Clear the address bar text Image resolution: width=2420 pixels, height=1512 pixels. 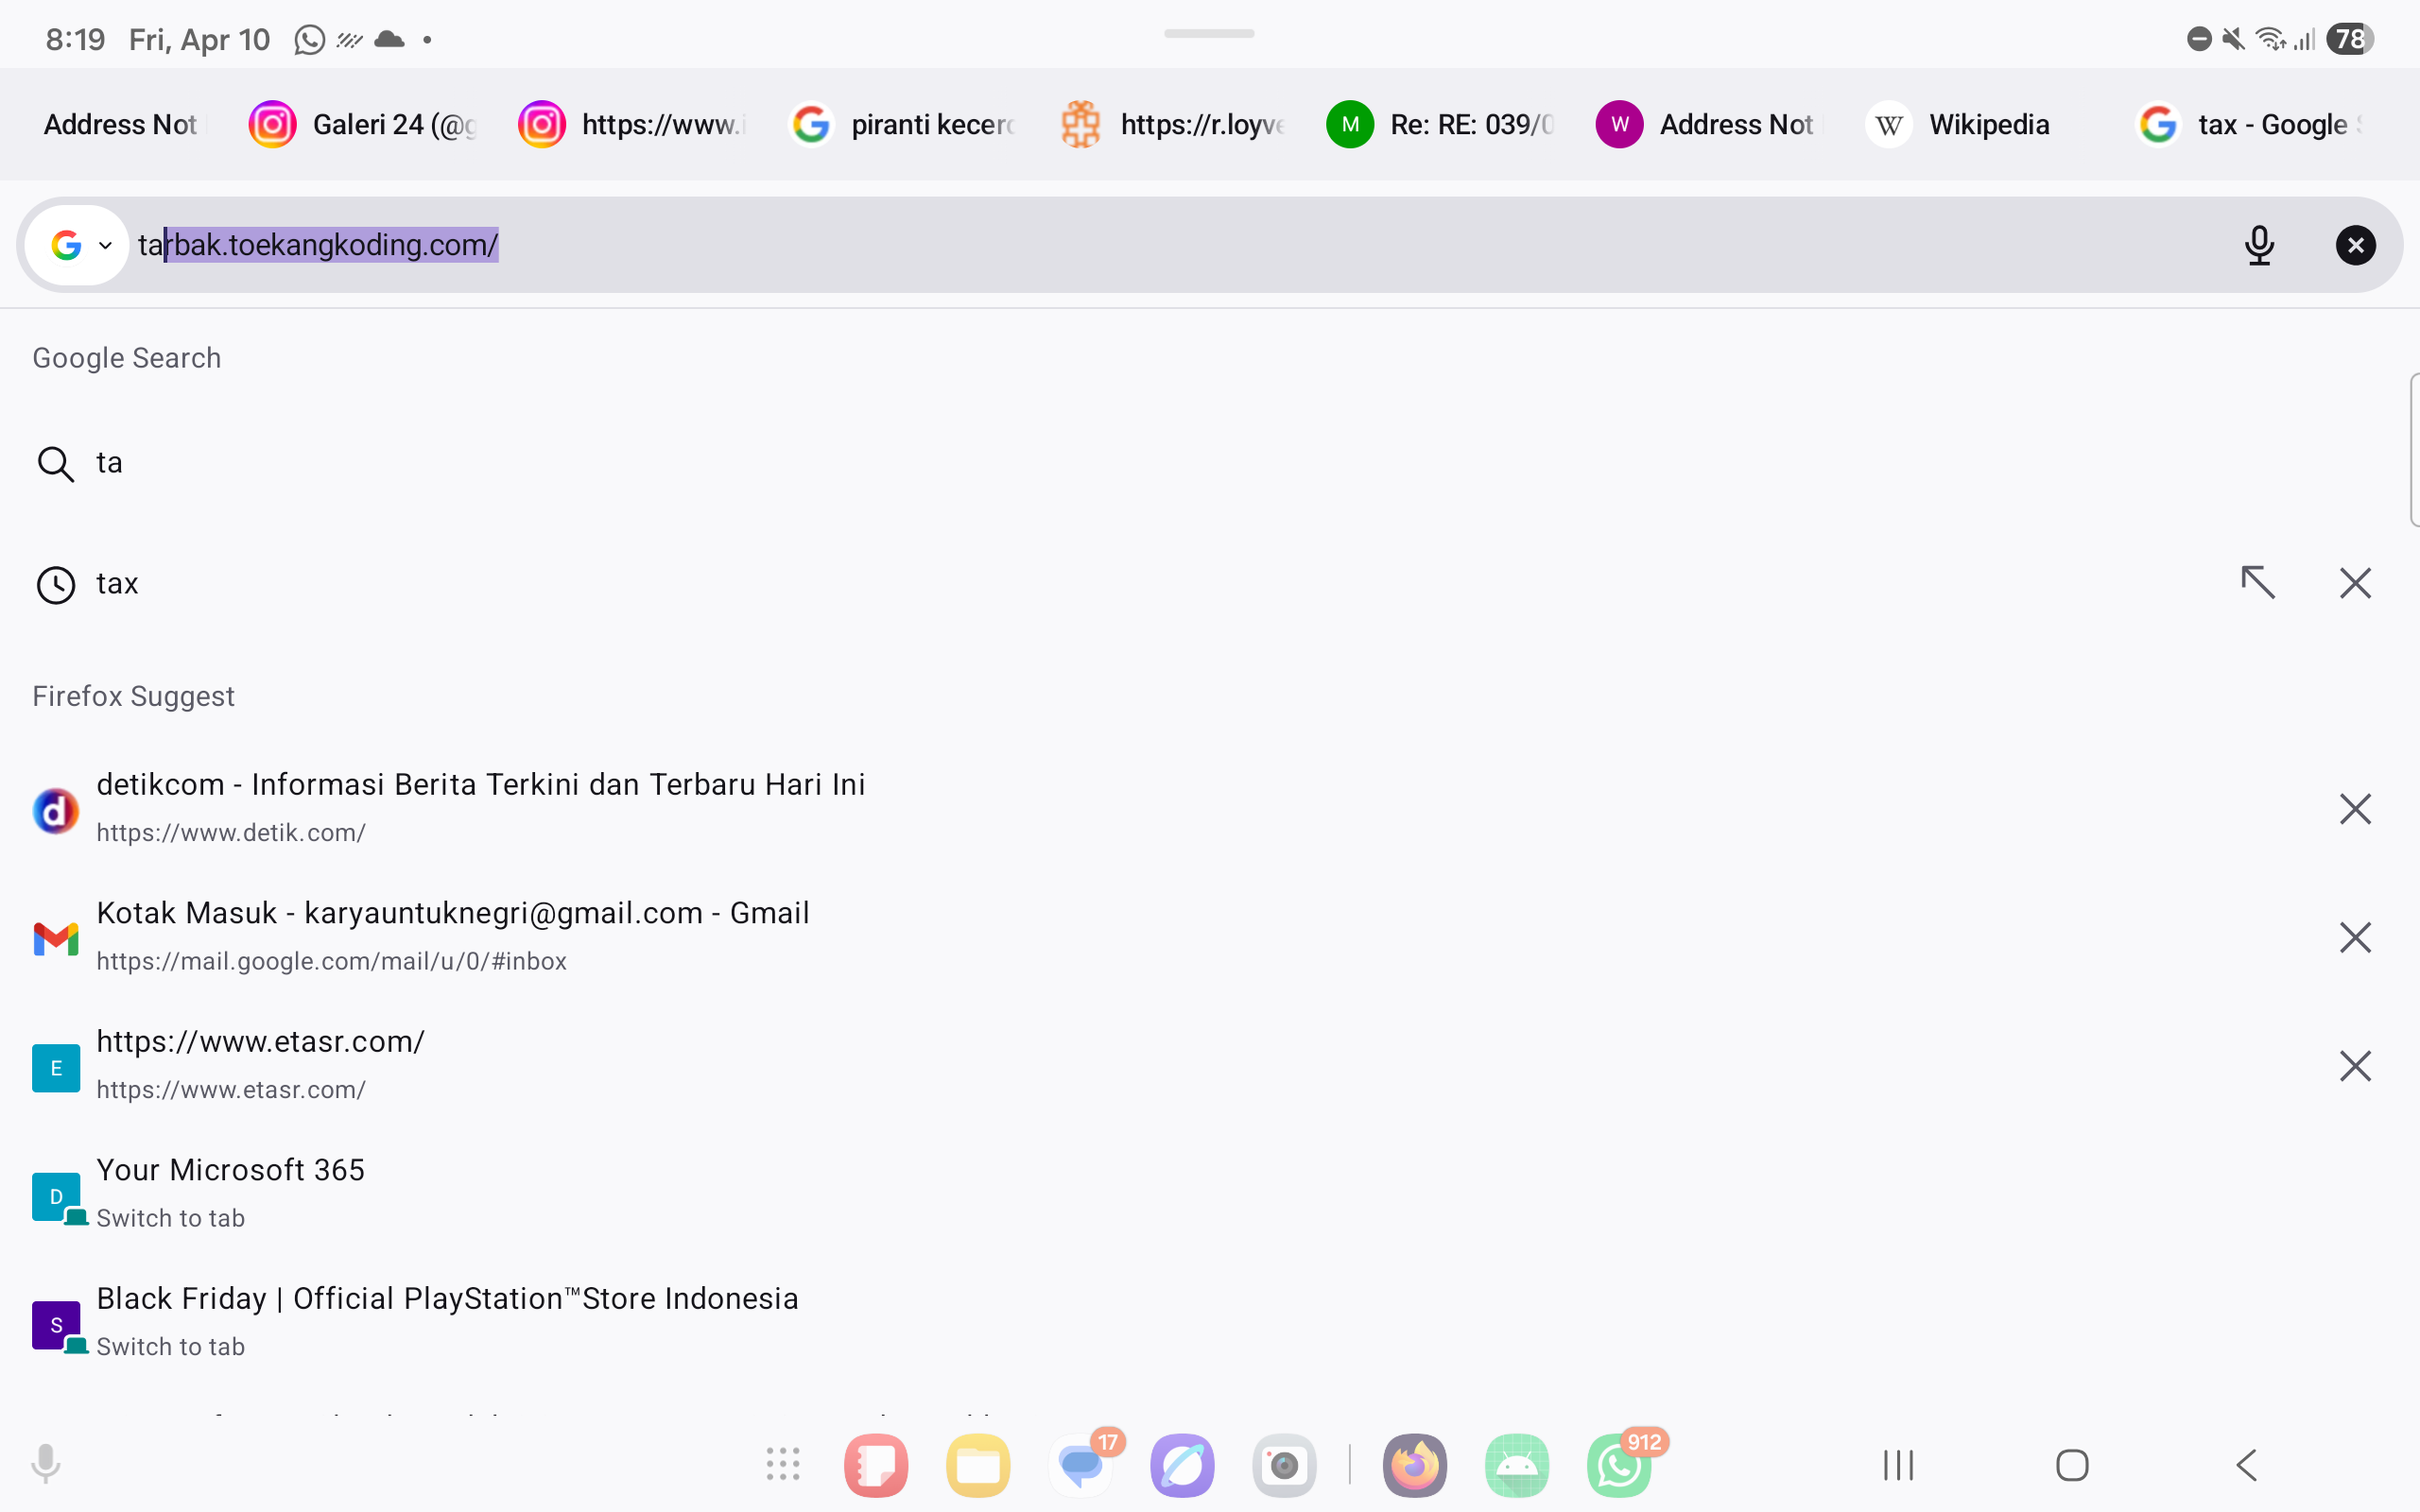(2355, 245)
